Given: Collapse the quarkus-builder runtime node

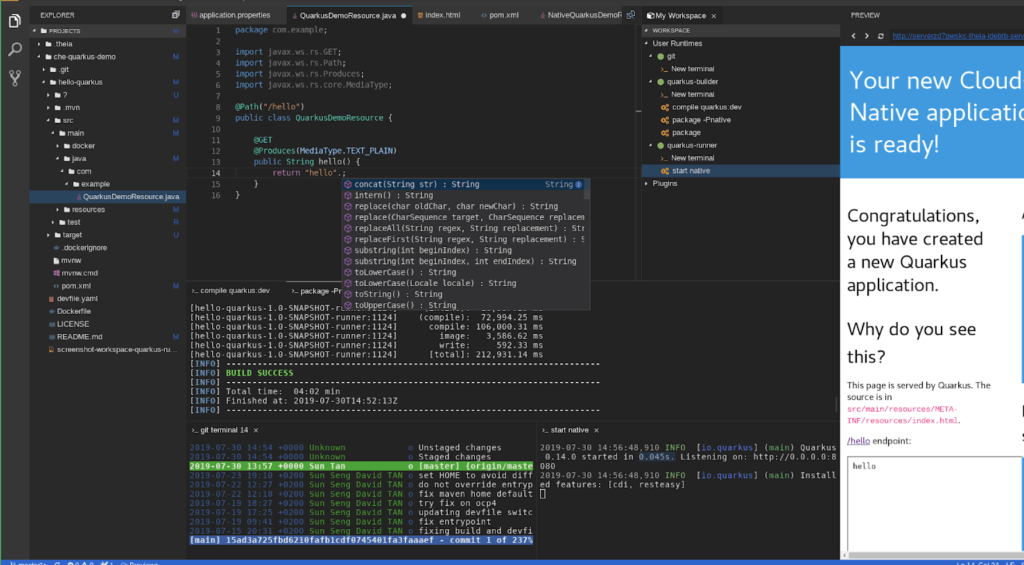Looking at the screenshot, I should pyautogui.click(x=652, y=81).
